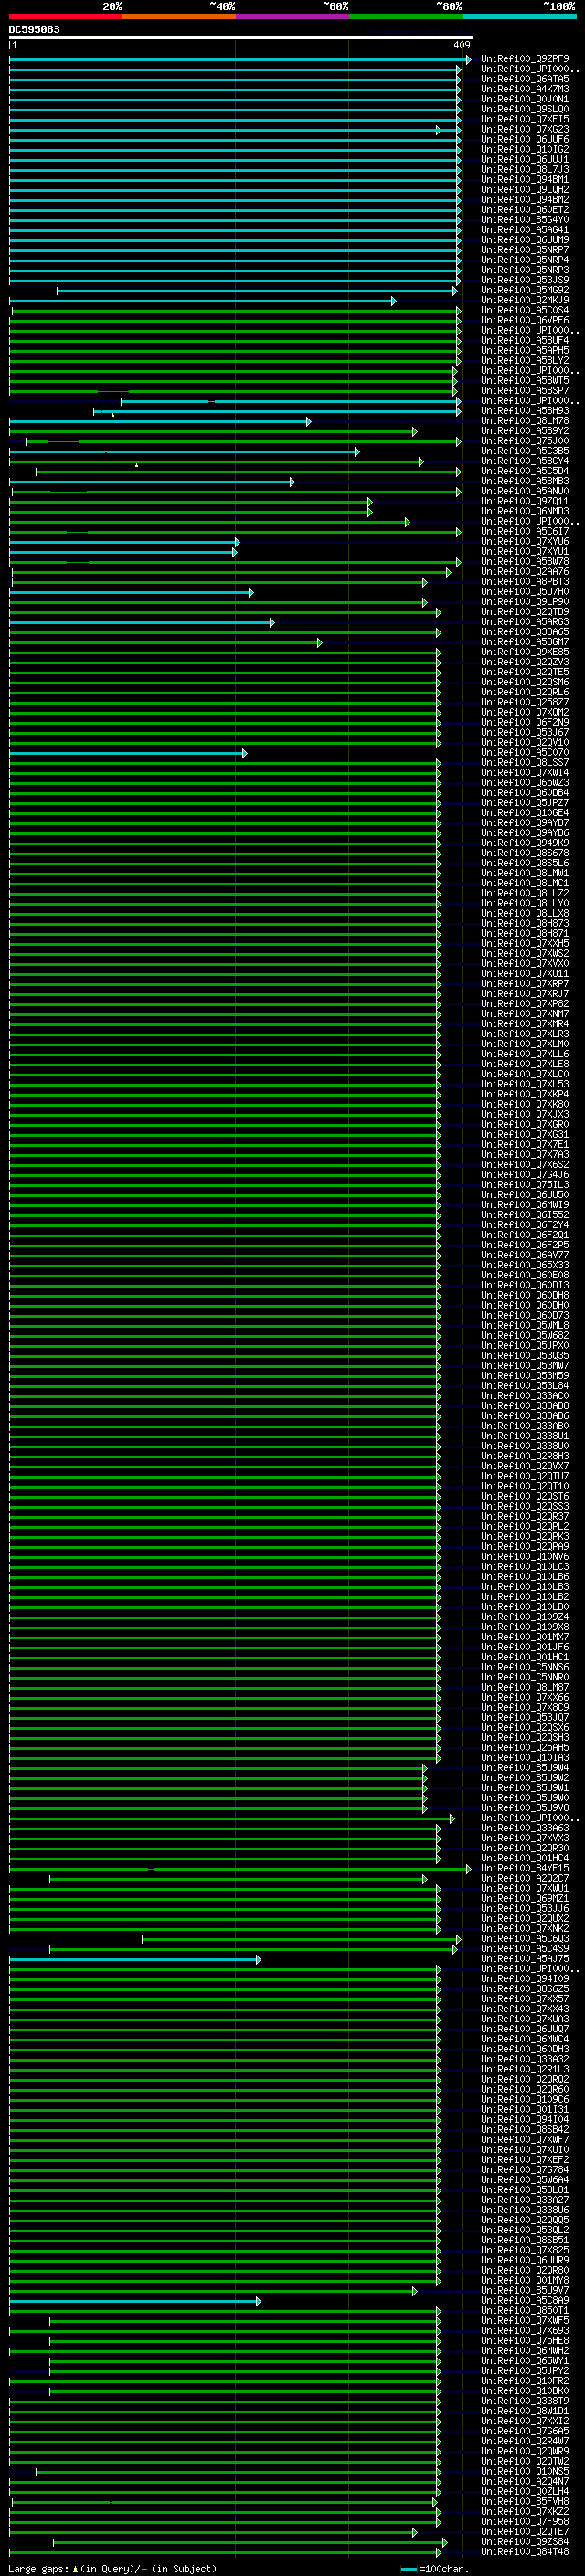Open hit UniRef100_A4K7M3
This screenshot has height=2576, width=585.
click(524, 89)
